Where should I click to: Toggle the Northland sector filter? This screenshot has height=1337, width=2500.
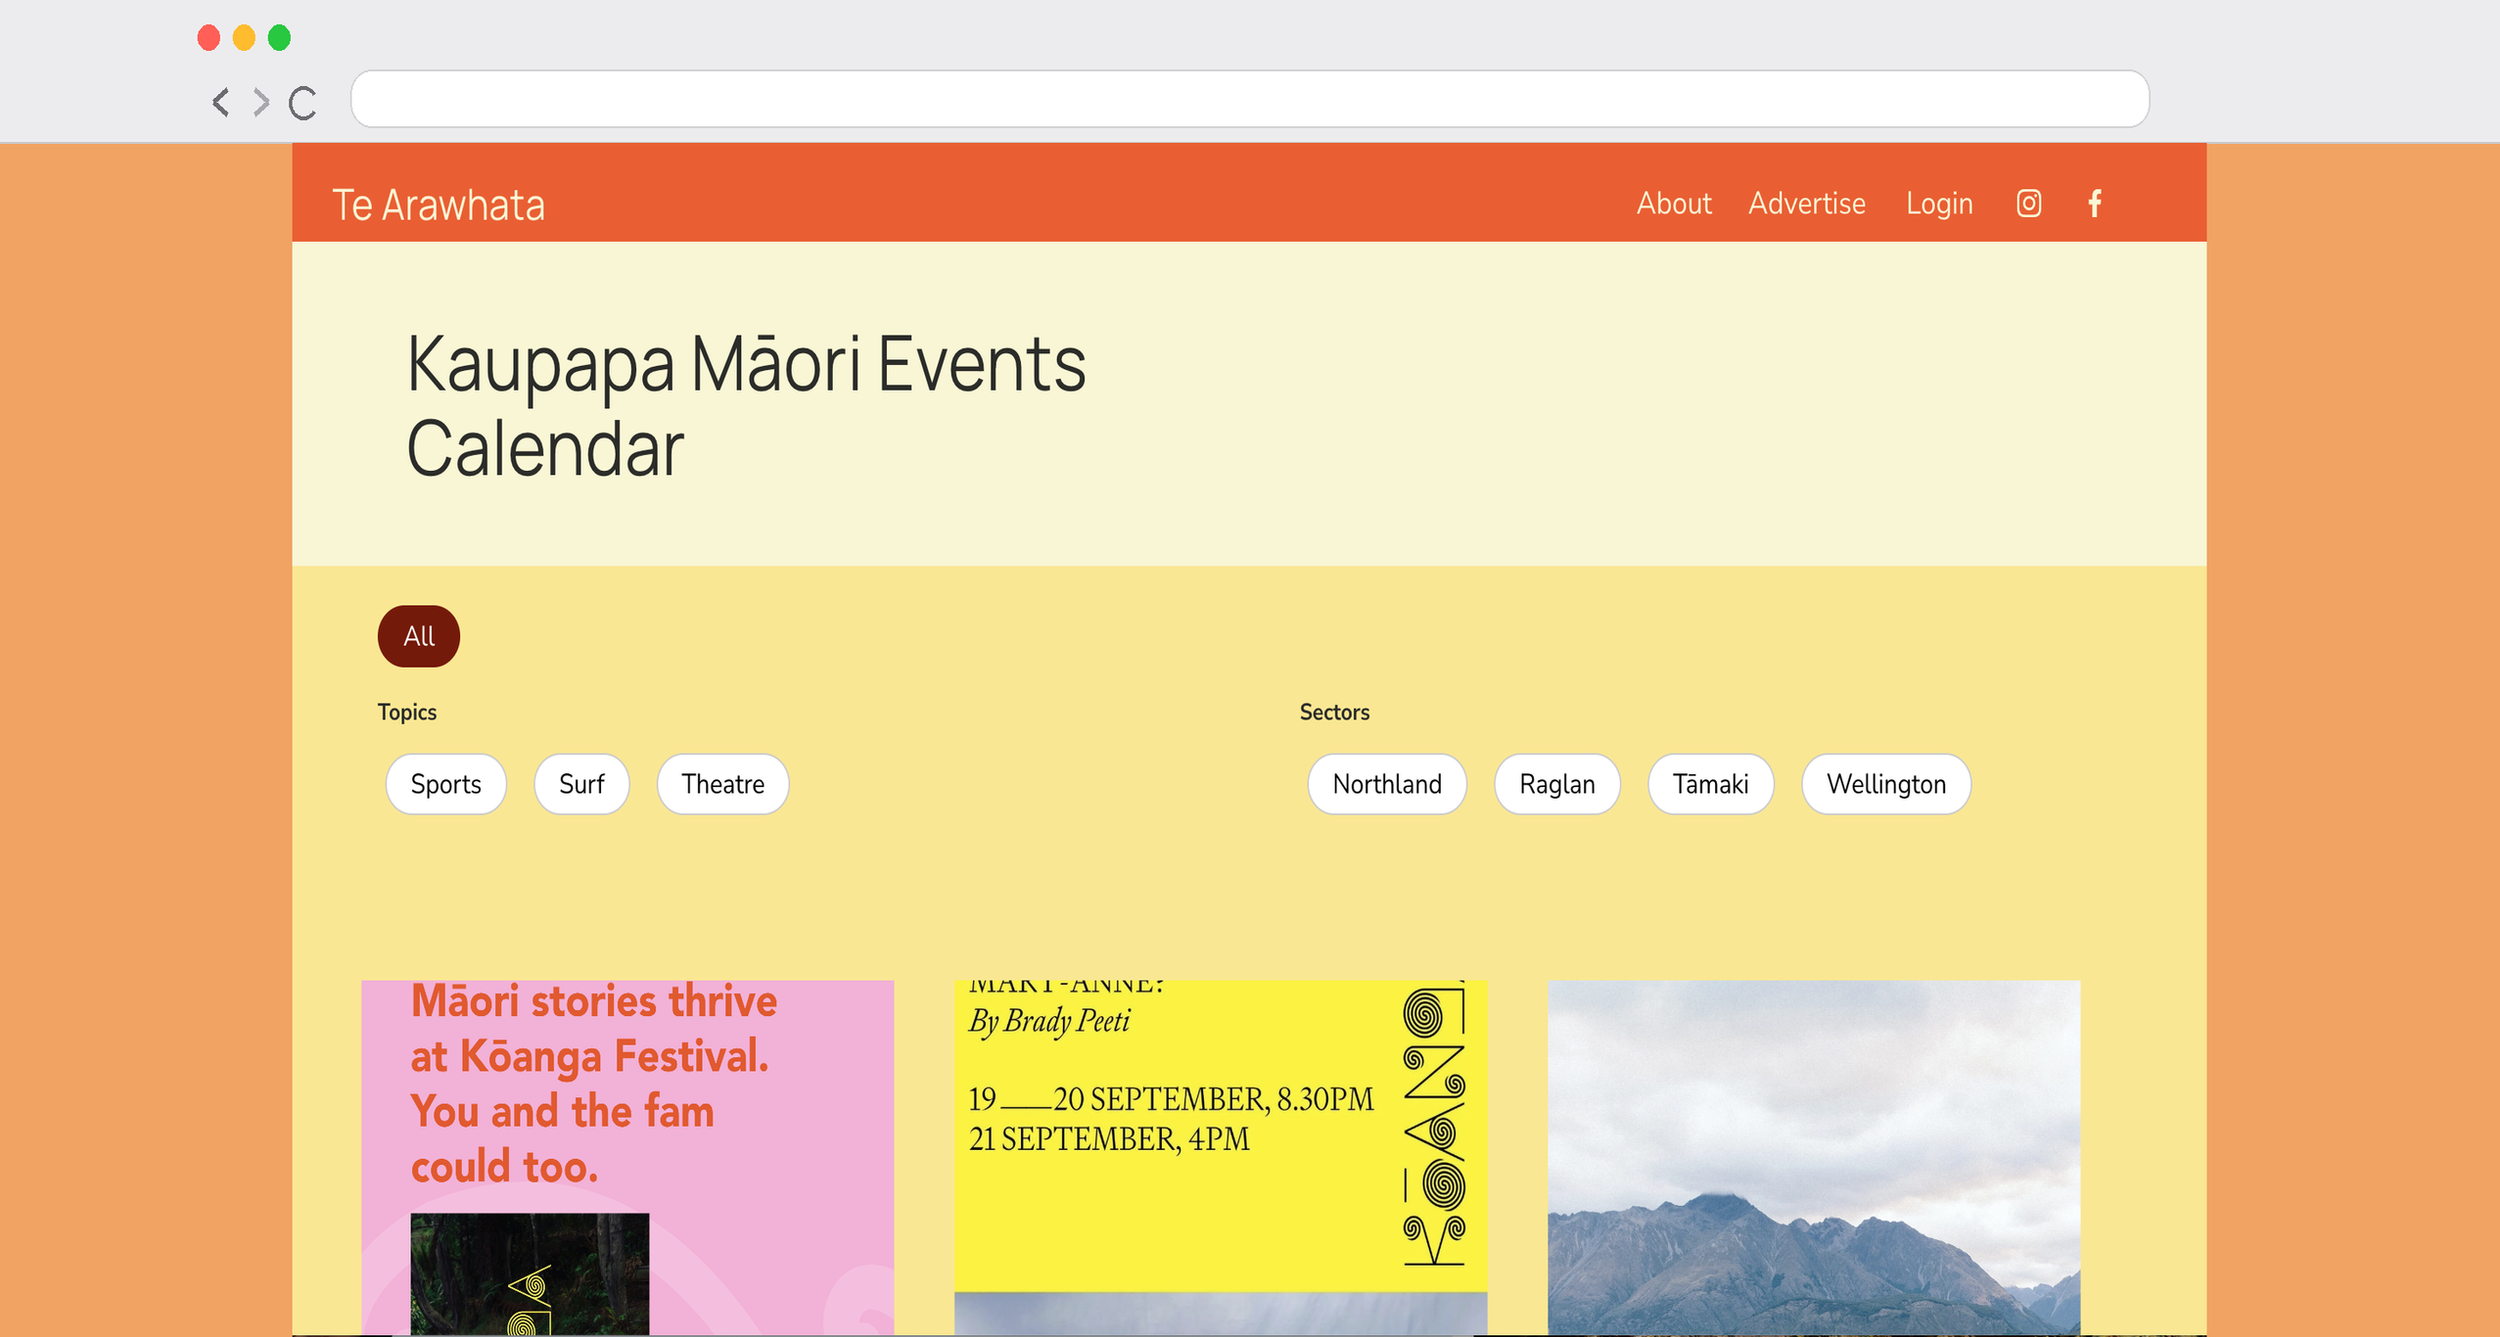[1387, 784]
